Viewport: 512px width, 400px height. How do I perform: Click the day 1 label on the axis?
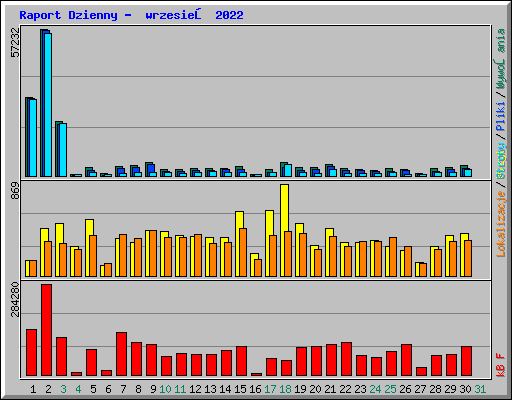(33, 389)
